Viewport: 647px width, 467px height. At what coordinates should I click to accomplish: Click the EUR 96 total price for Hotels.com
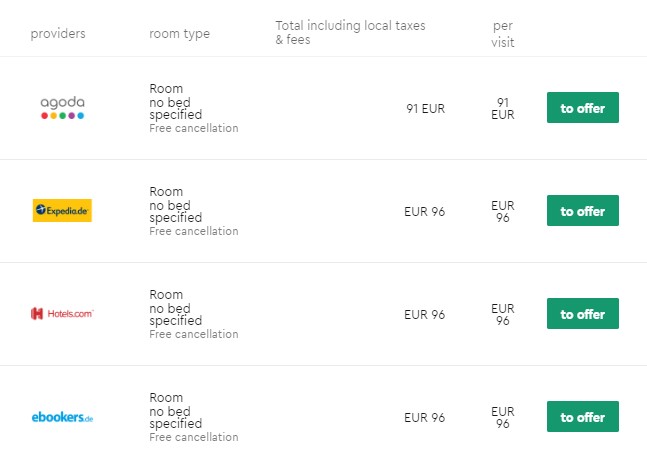[x=424, y=315]
